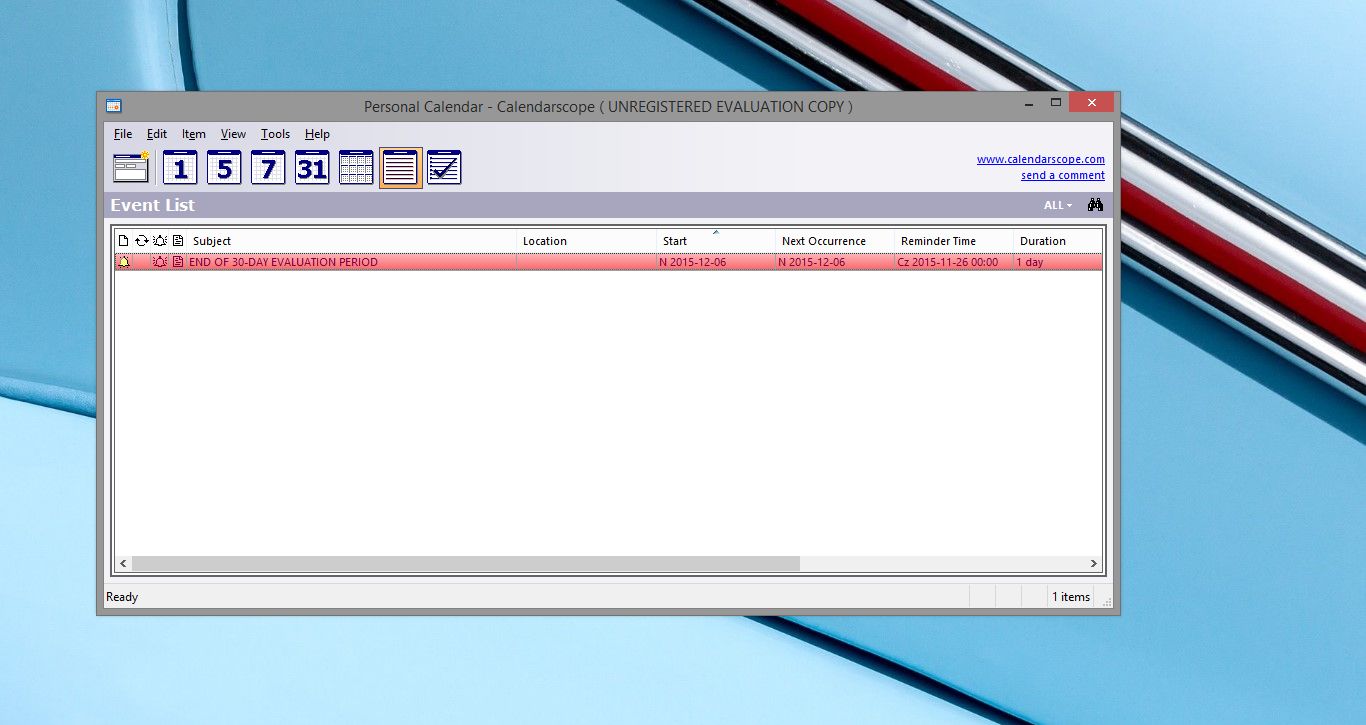Image resolution: width=1366 pixels, height=725 pixels.
Task: Click the binoculars find icon
Action: tap(1095, 205)
